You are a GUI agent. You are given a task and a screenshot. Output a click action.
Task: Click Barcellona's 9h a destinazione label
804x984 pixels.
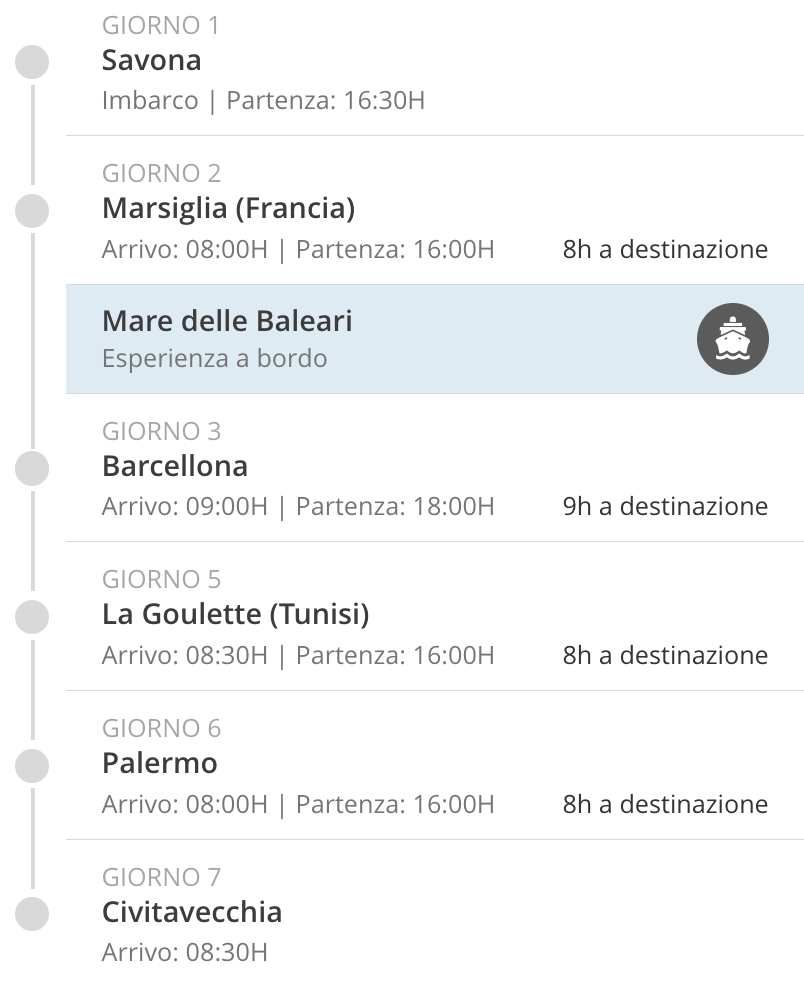pos(665,506)
